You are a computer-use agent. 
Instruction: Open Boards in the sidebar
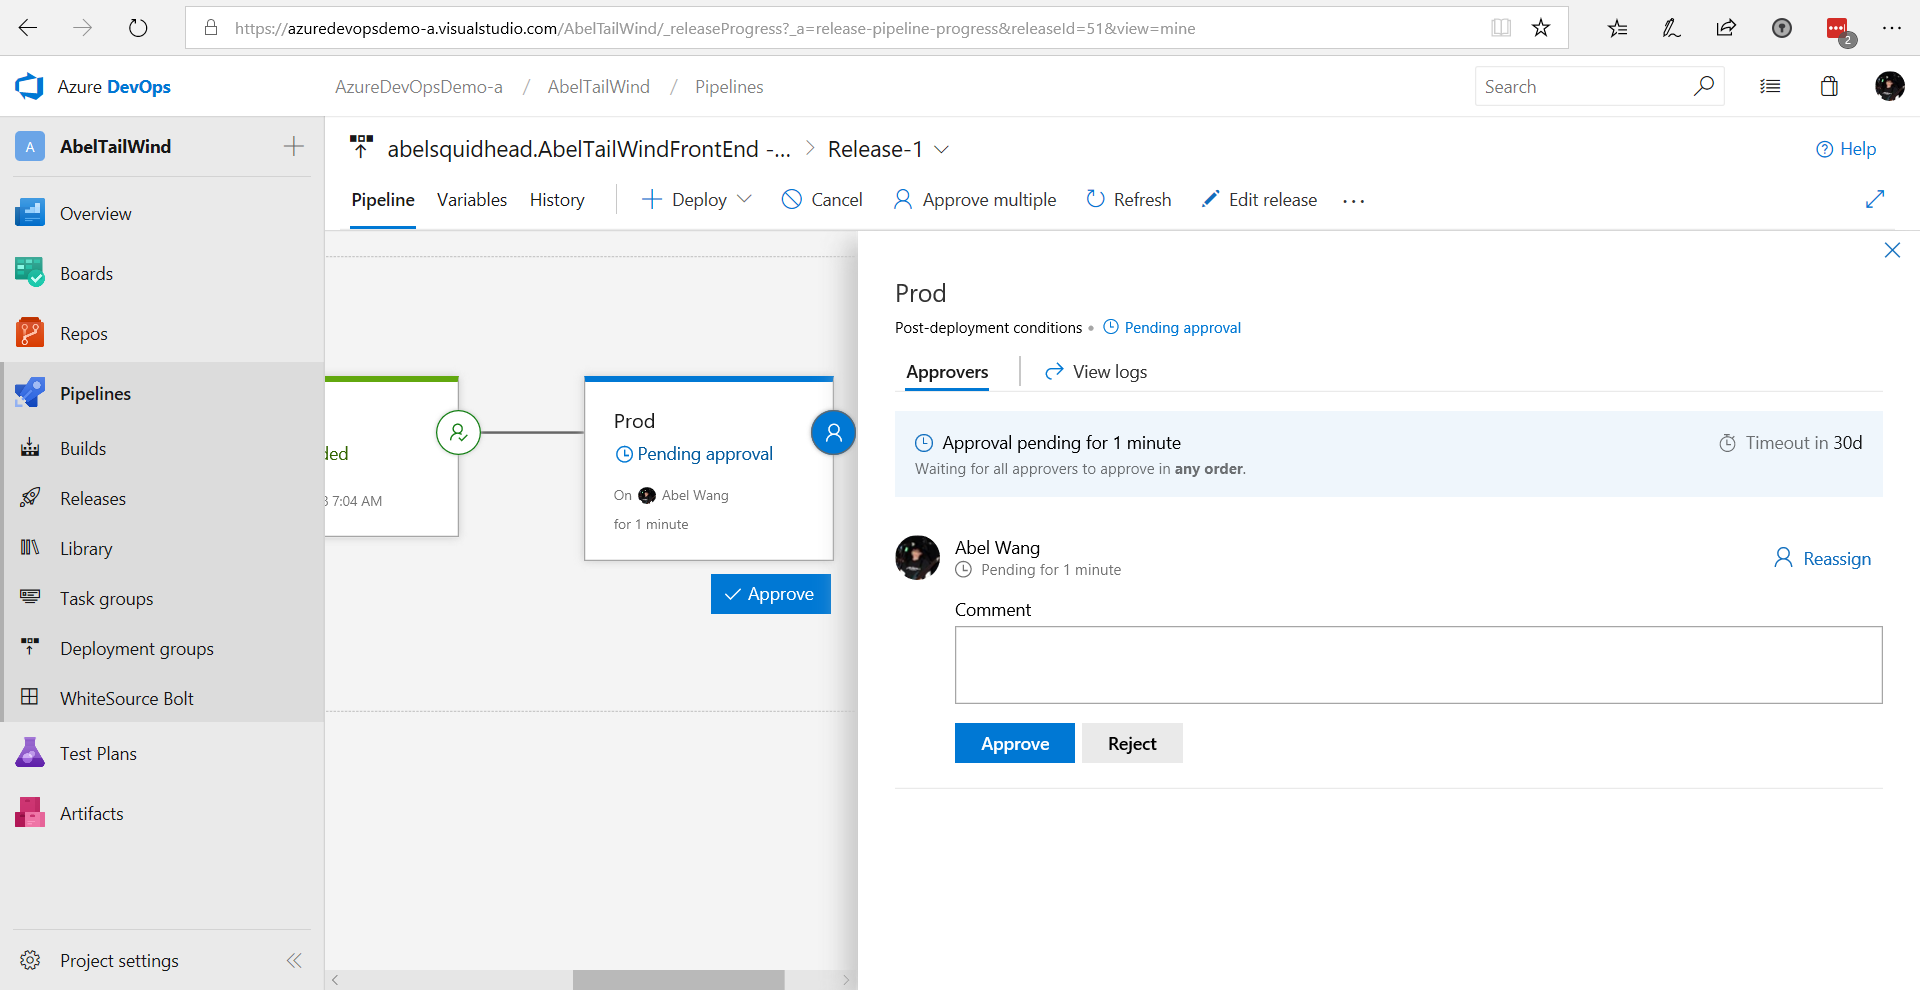[x=86, y=273]
